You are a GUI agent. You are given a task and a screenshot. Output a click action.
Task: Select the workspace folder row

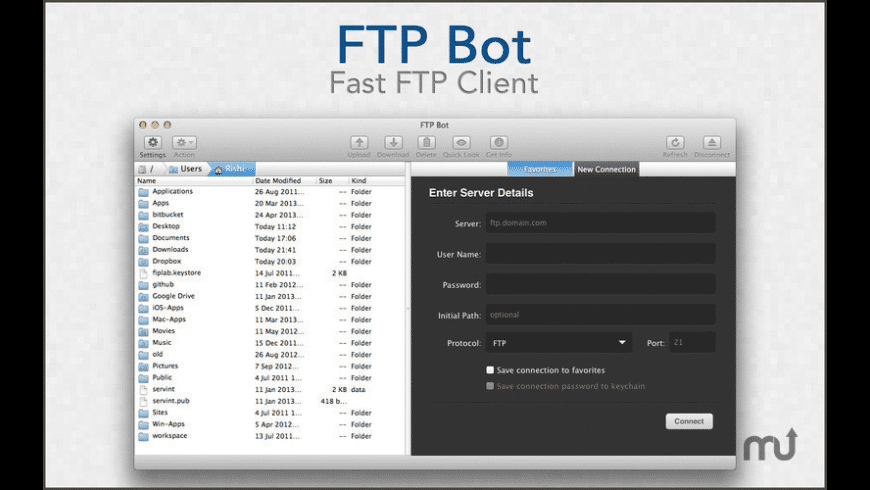coord(271,436)
